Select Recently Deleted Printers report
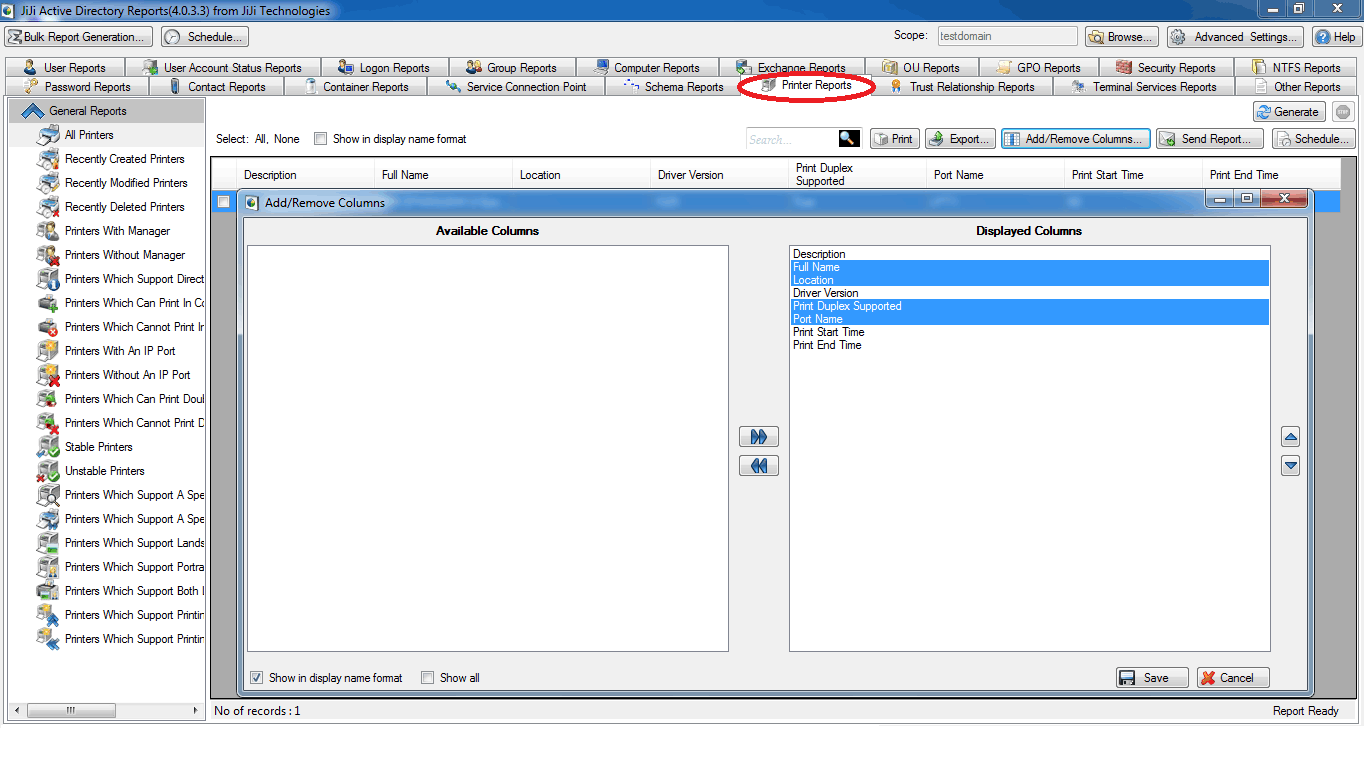 tap(124, 207)
